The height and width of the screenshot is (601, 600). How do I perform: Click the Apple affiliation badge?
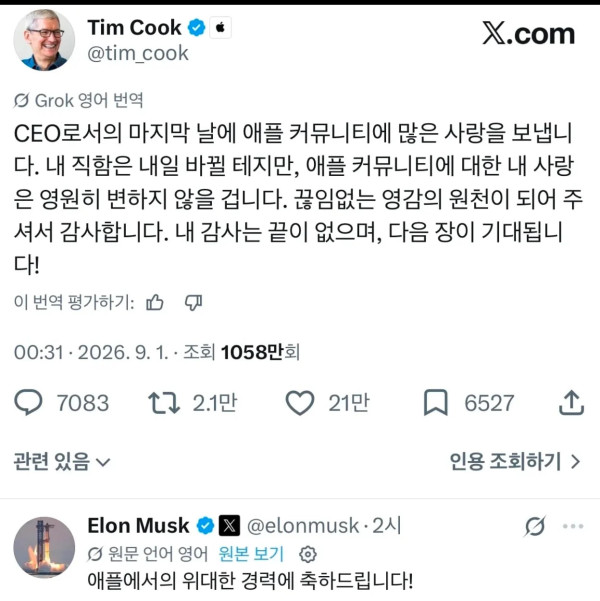220,28
